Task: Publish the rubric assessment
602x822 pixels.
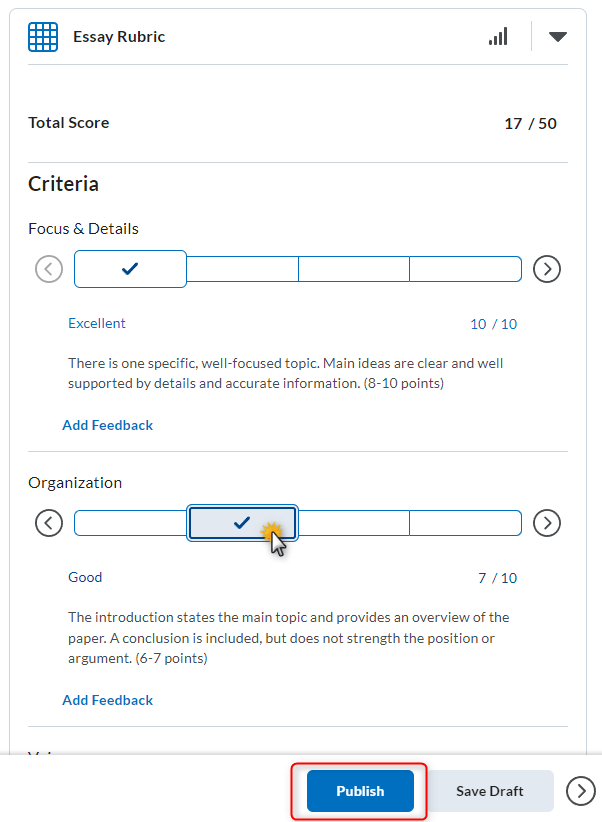Action: [x=359, y=790]
